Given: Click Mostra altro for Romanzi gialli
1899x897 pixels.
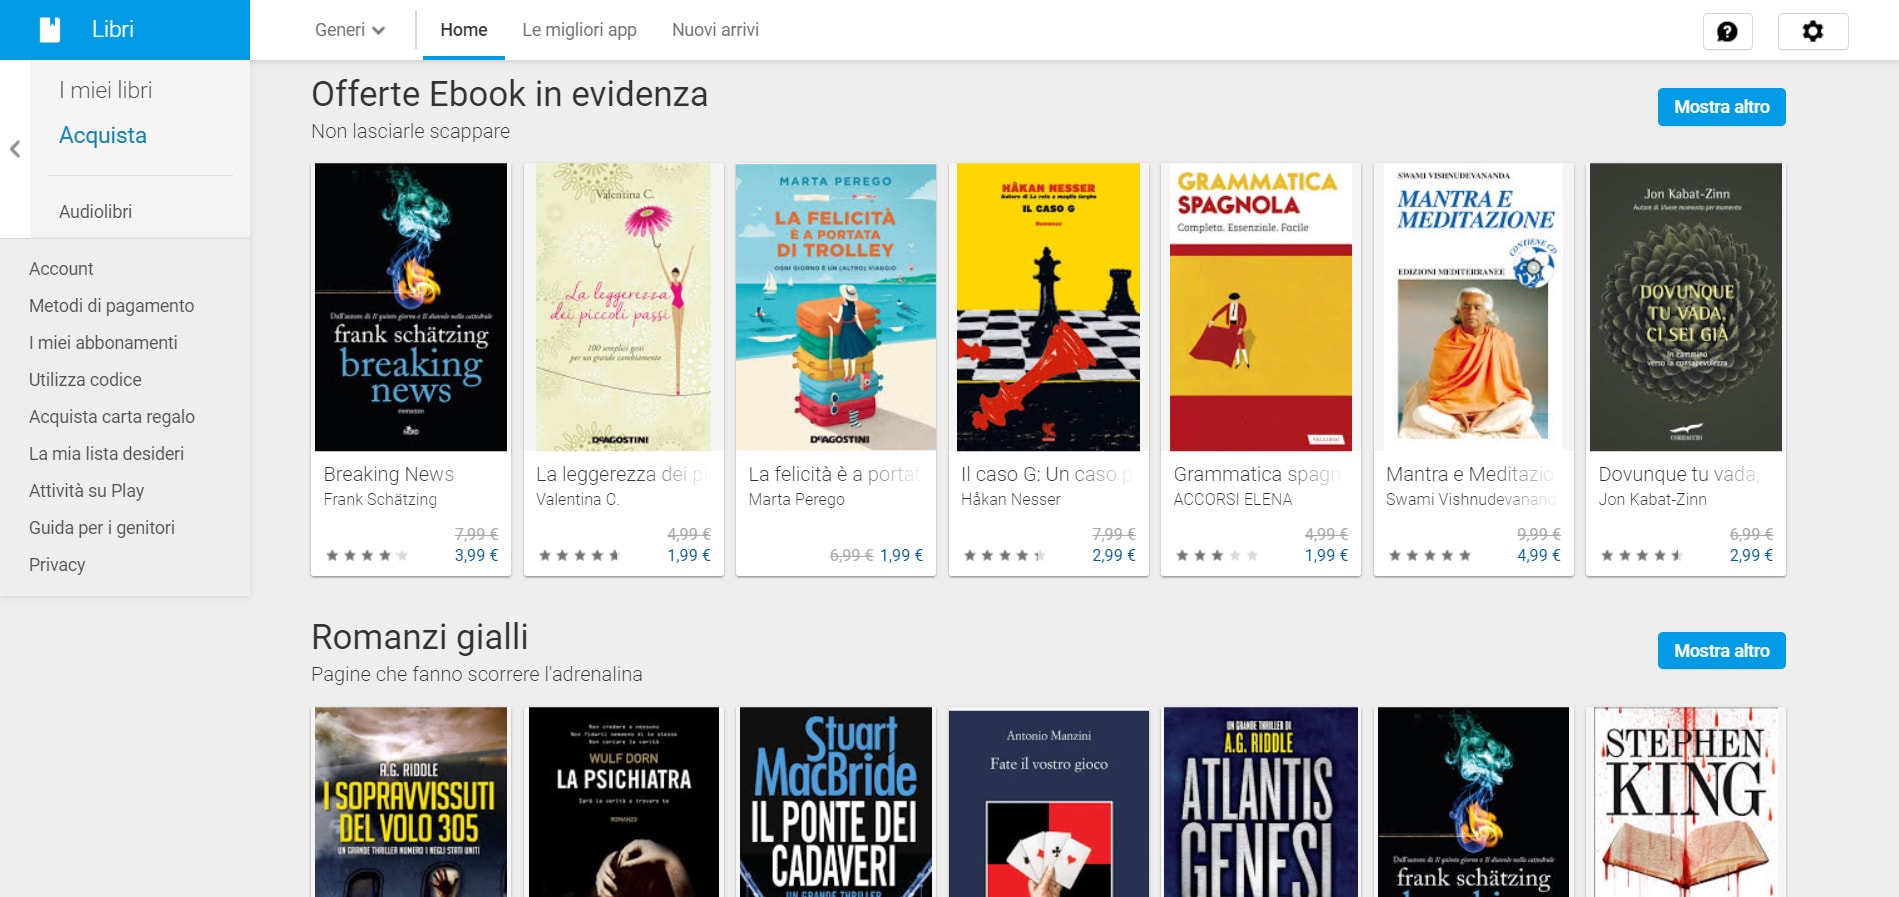Looking at the screenshot, I should click(x=1721, y=651).
